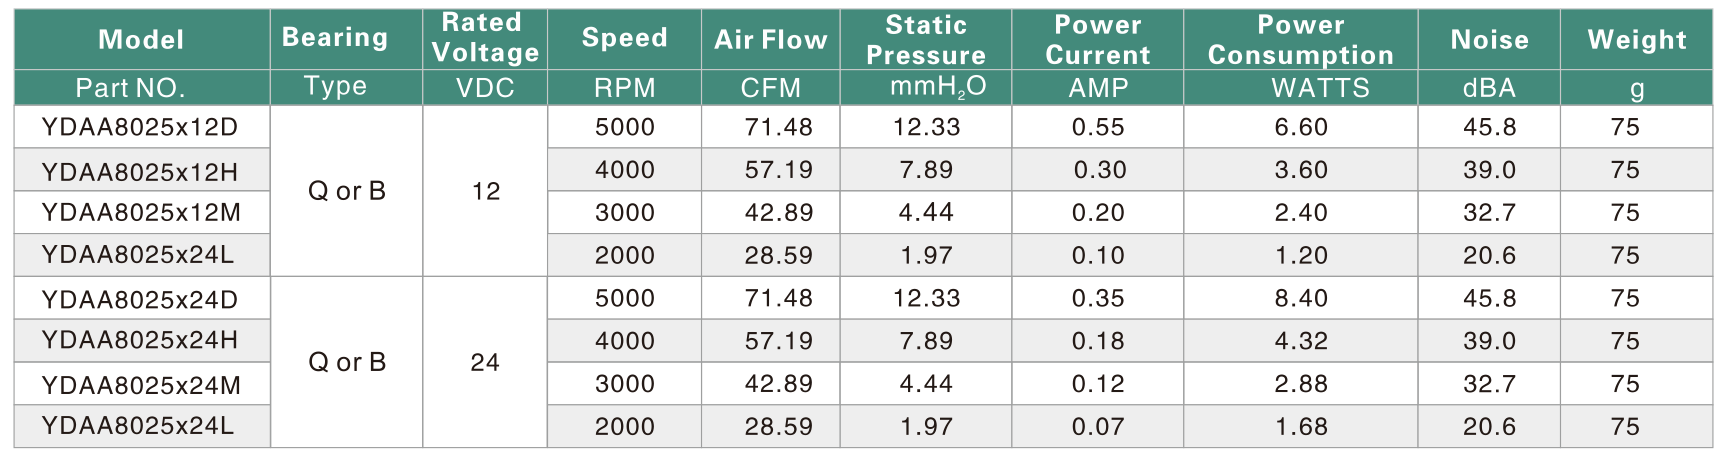Select part number YDAA8025x24D
The image size is (1726, 461).
click(x=141, y=298)
